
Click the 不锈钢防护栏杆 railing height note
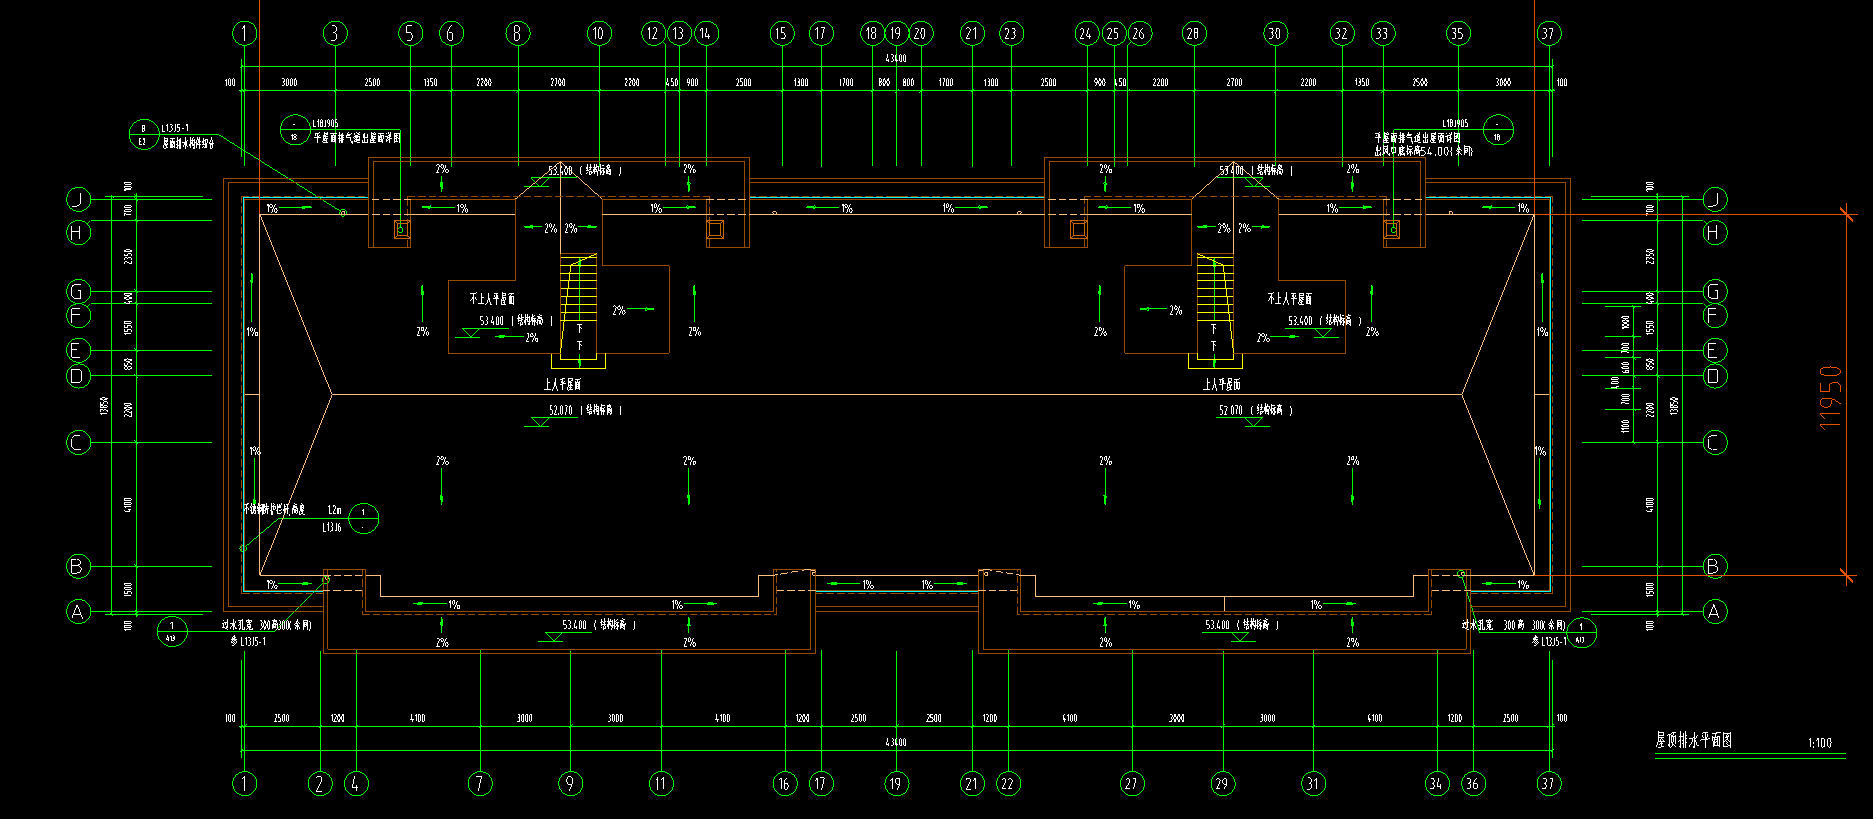[x=273, y=509]
